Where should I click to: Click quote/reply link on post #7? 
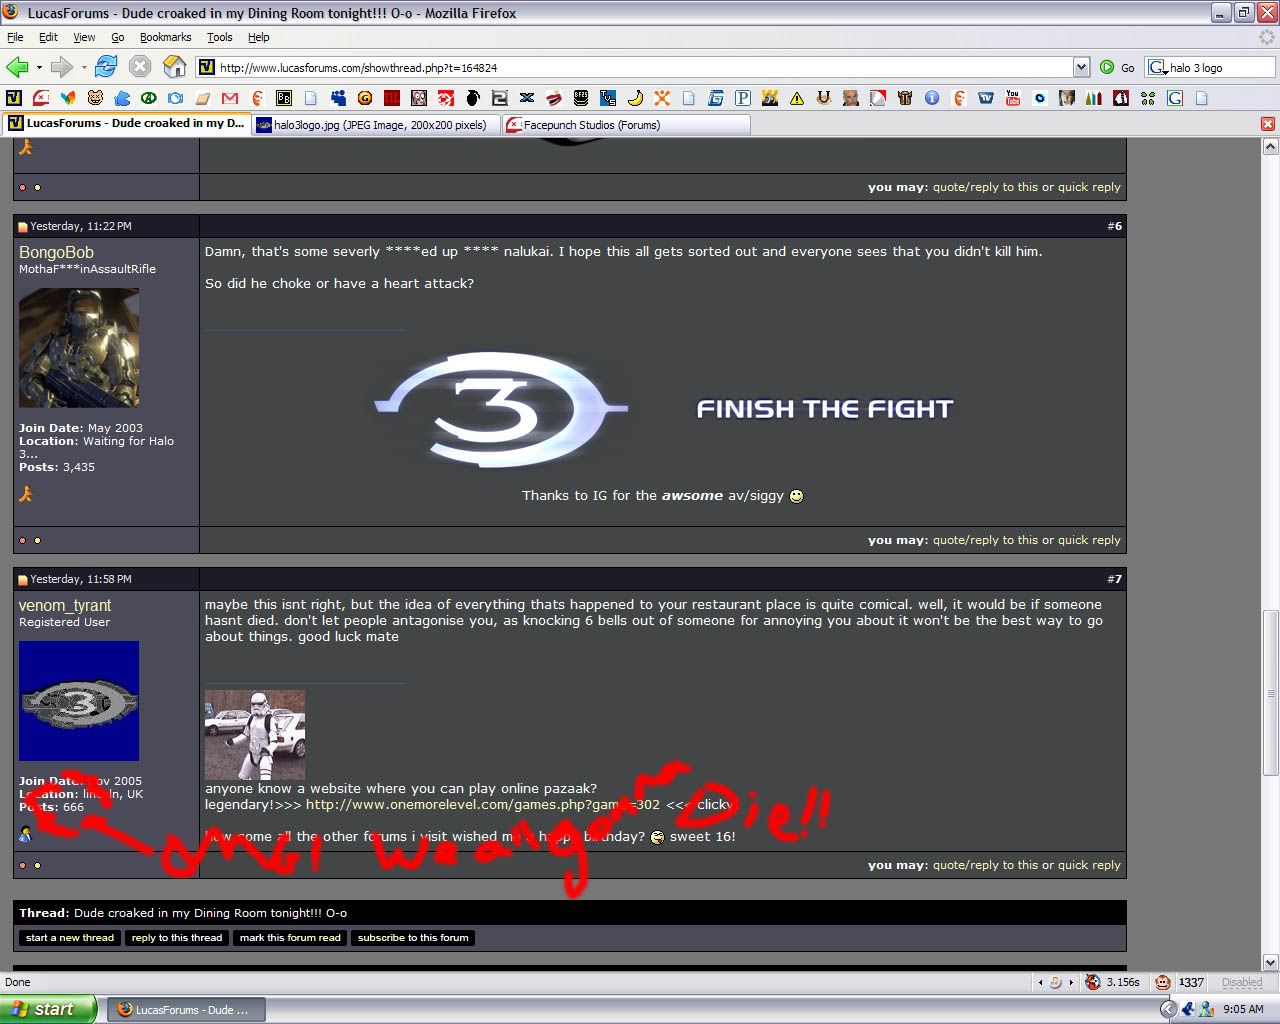[985, 865]
